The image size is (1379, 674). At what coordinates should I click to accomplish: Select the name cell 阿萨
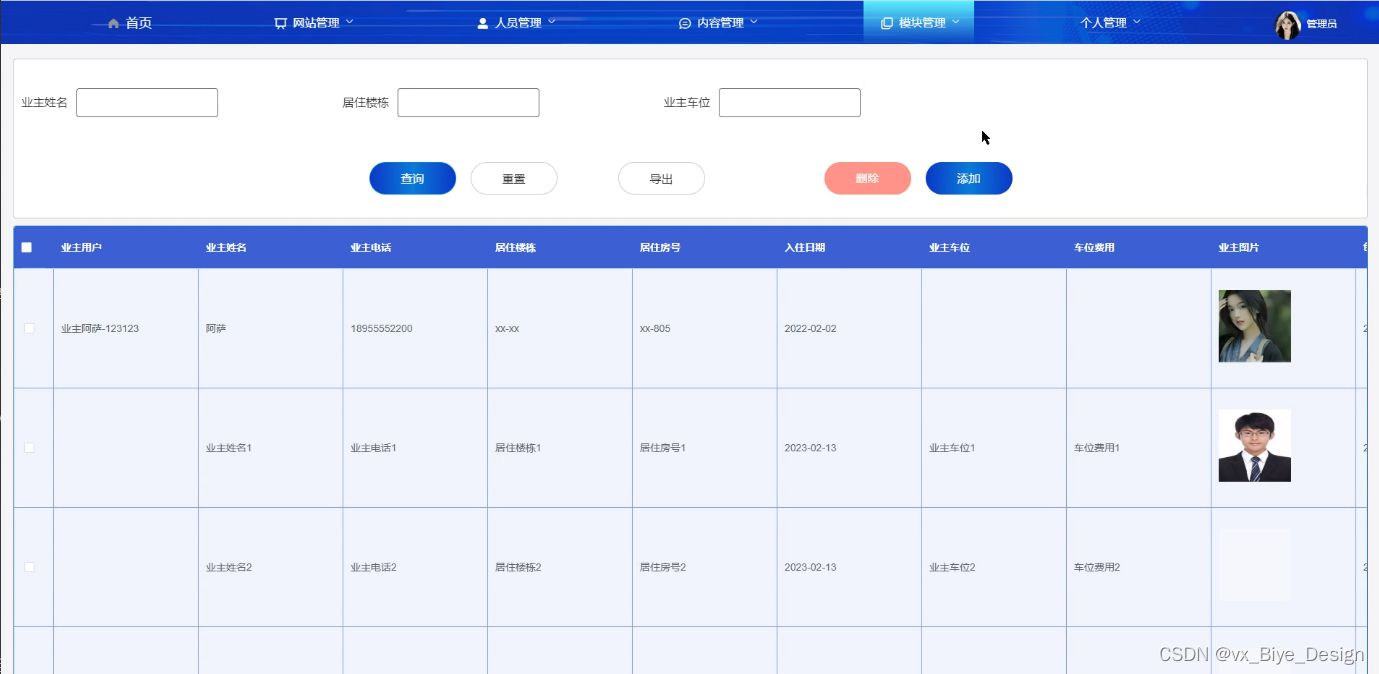(x=216, y=328)
